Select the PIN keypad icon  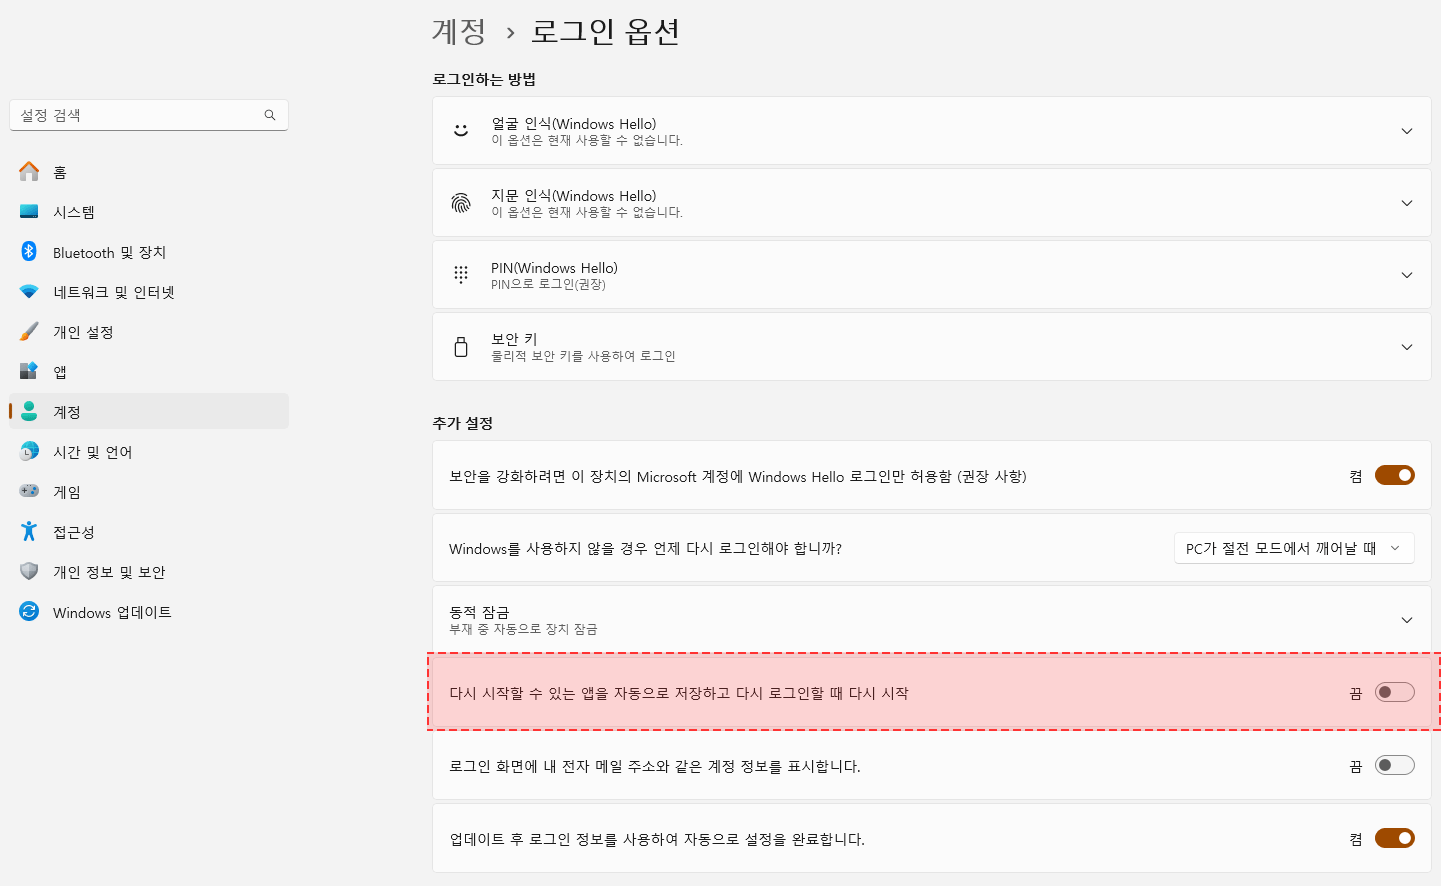(460, 274)
